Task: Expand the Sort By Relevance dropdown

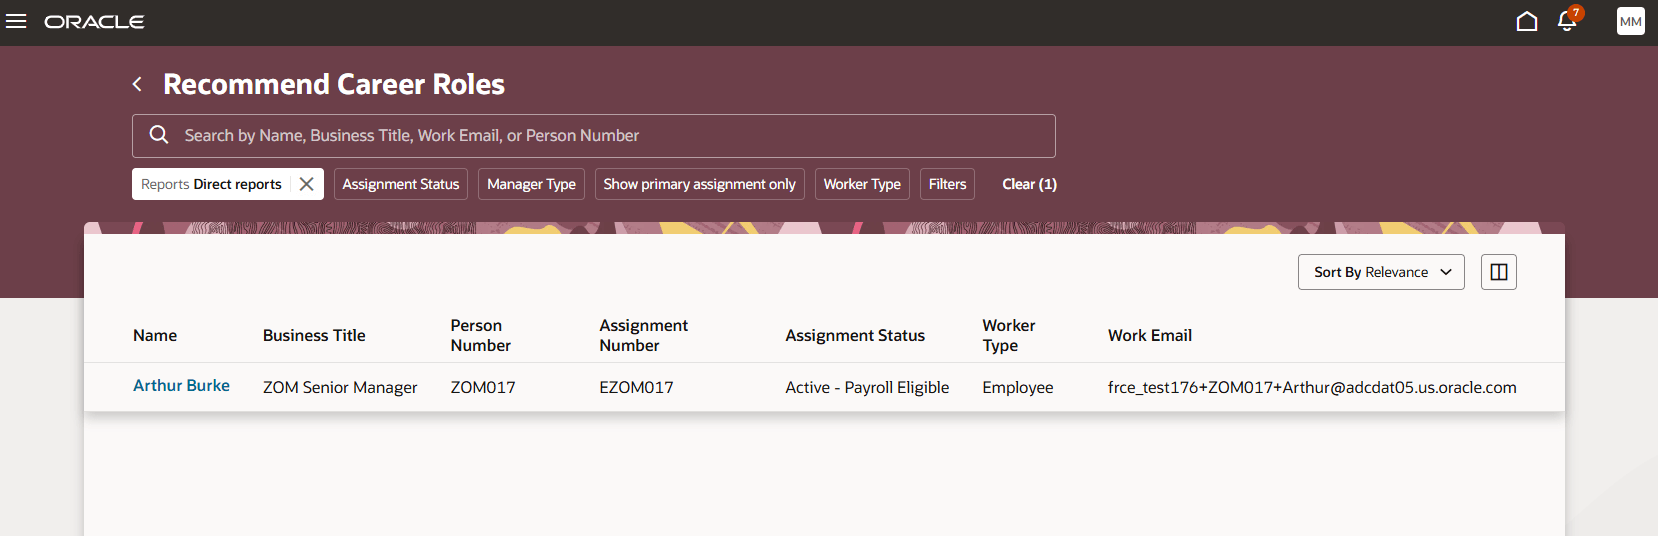Action: (x=1381, y=272)
